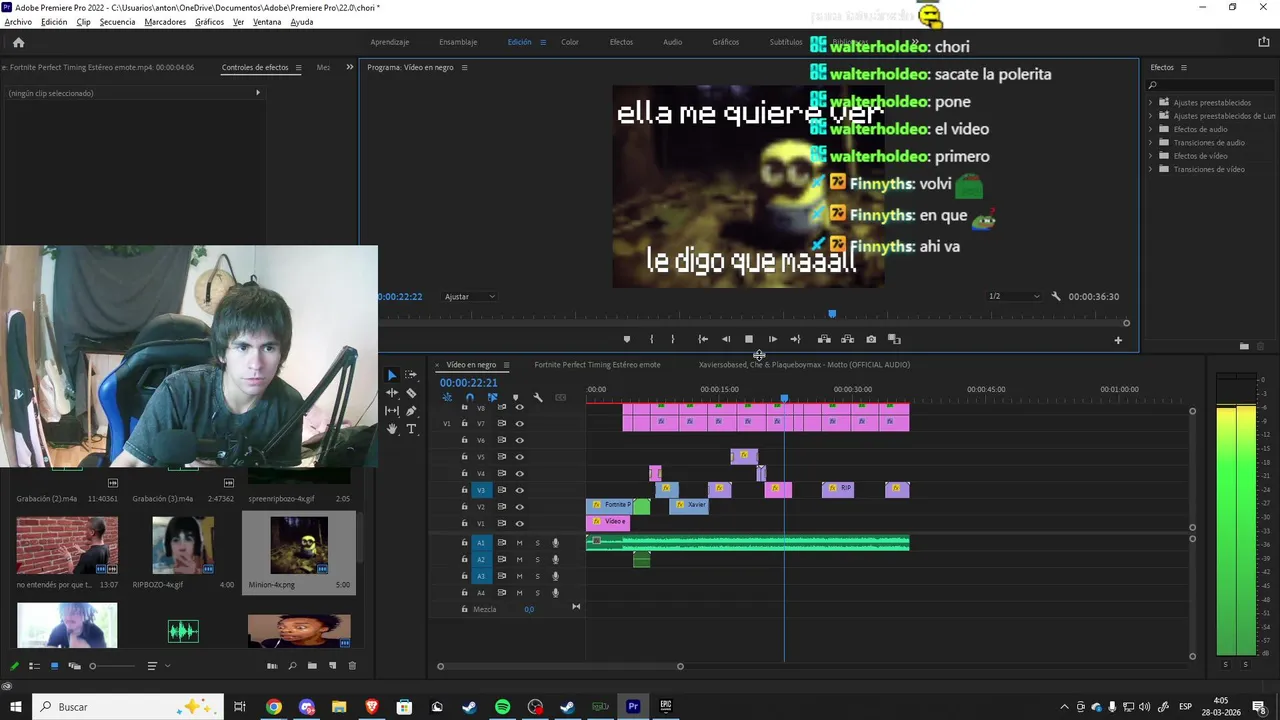This screenshot has height=720, width=1280.
Task: Expand Efectos de audio folder
Action: 1150,129
